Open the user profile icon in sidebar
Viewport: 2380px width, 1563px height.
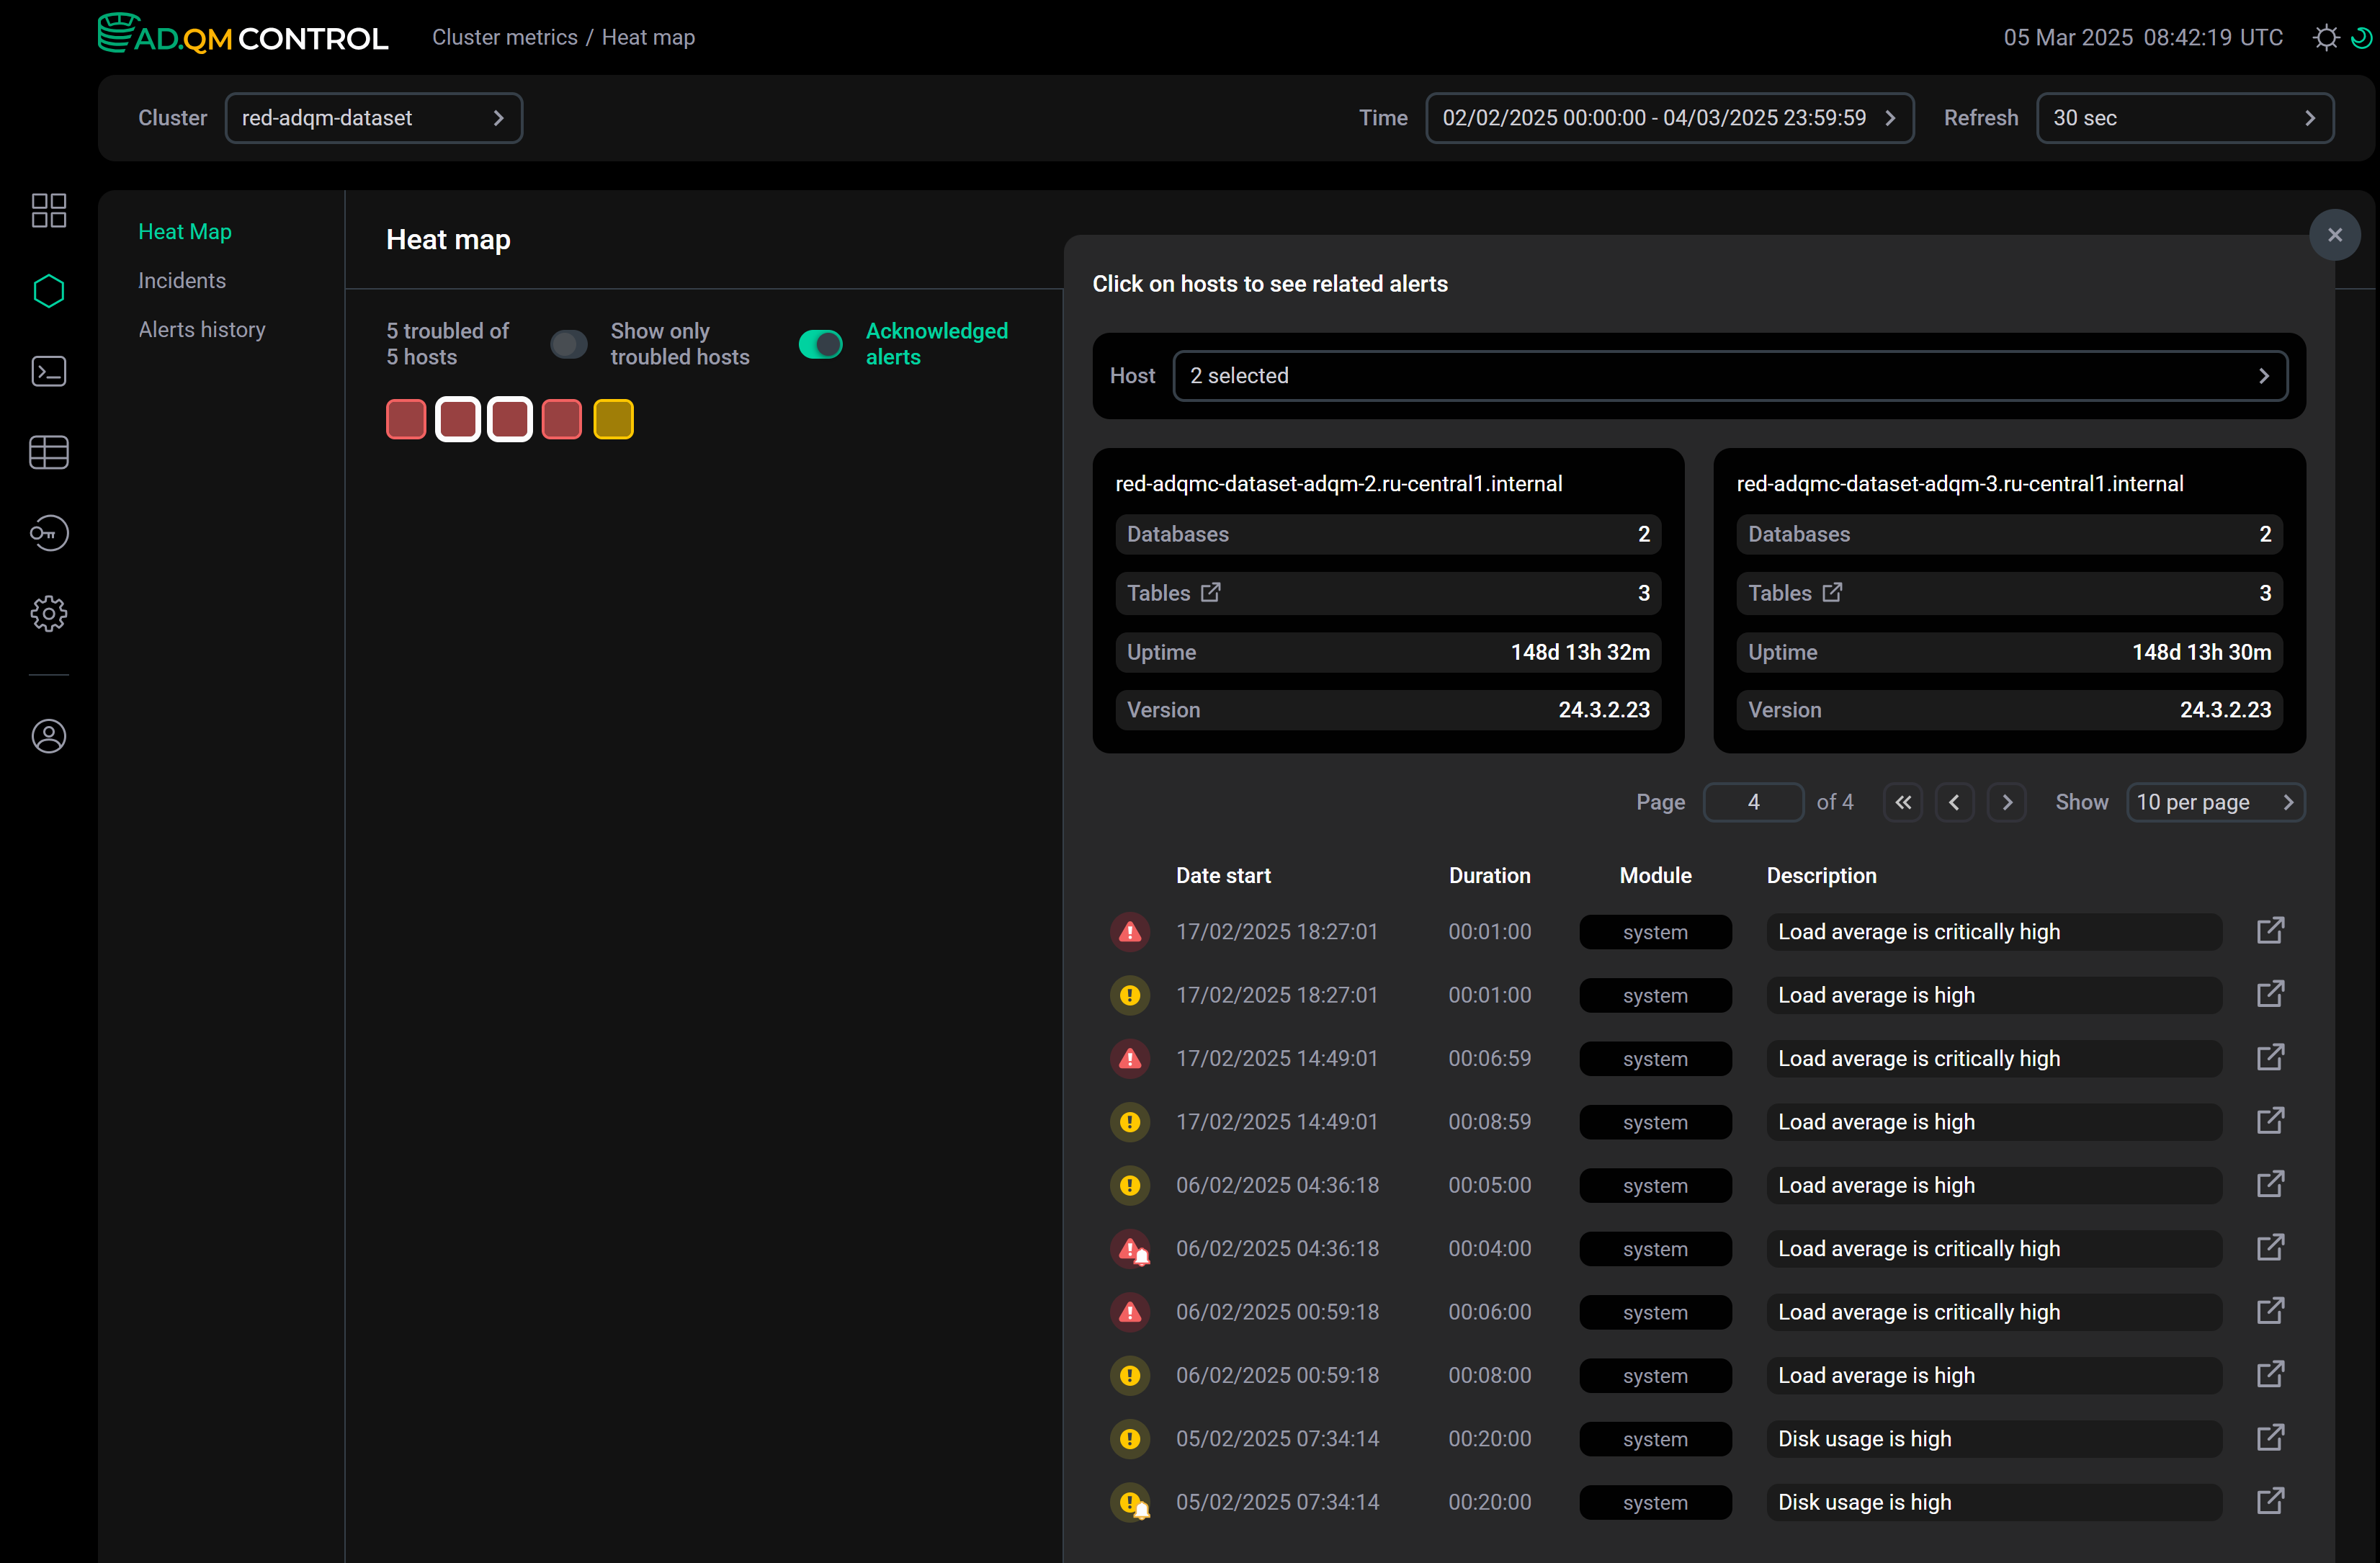(x=48, y=736)
